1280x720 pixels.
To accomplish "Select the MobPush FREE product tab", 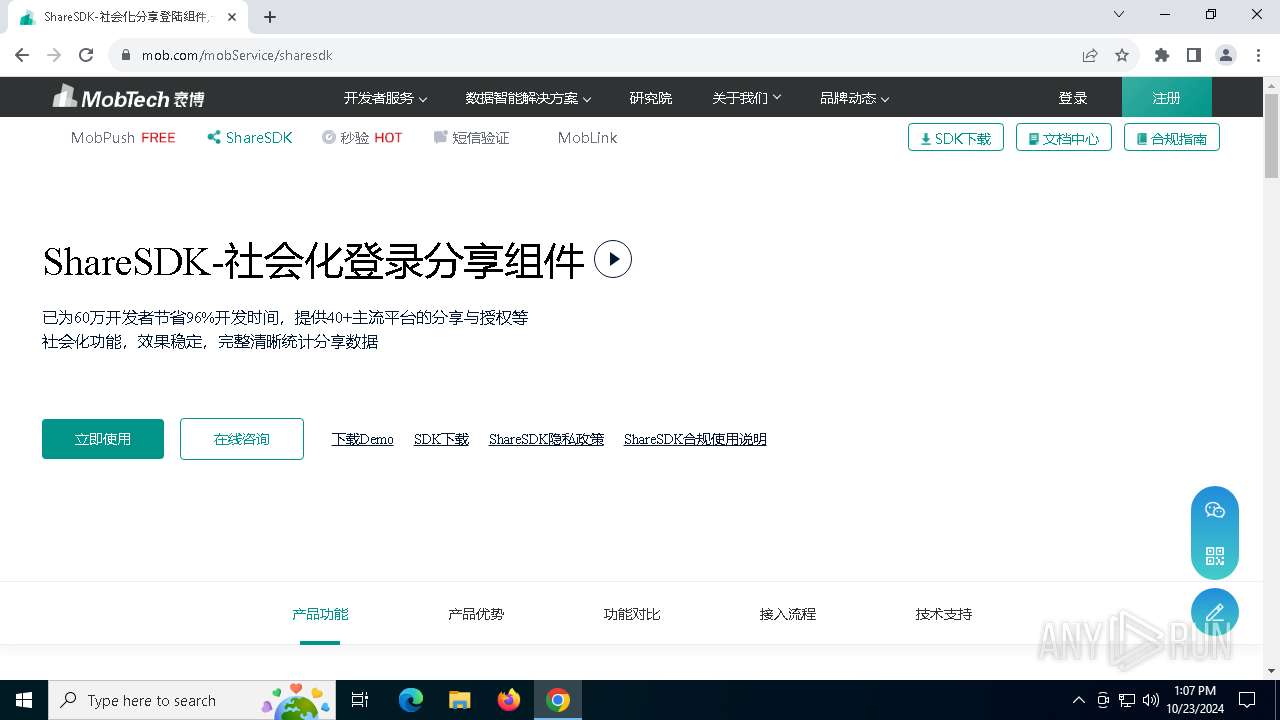I will (123, 138).
